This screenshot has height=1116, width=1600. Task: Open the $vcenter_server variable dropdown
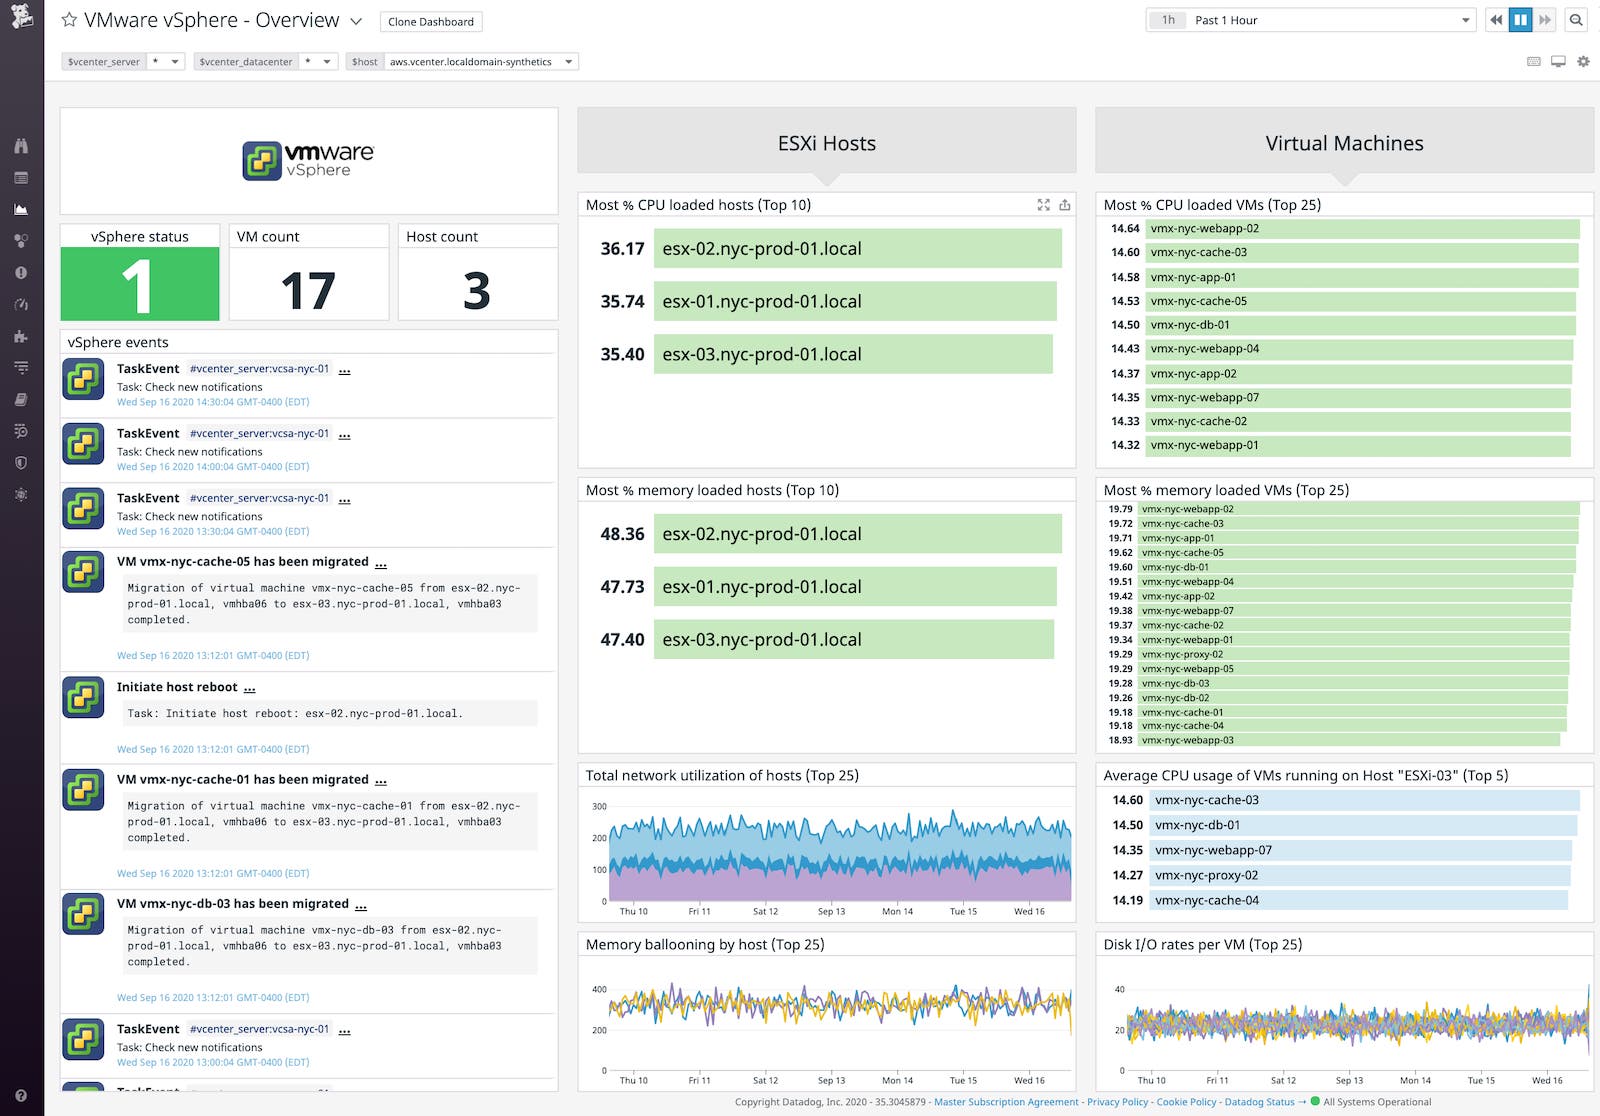tap(176, 61)
